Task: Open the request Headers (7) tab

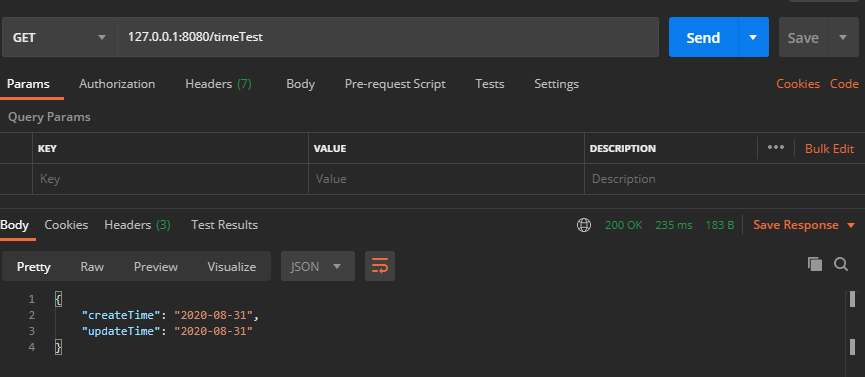Action: (218, 84)
